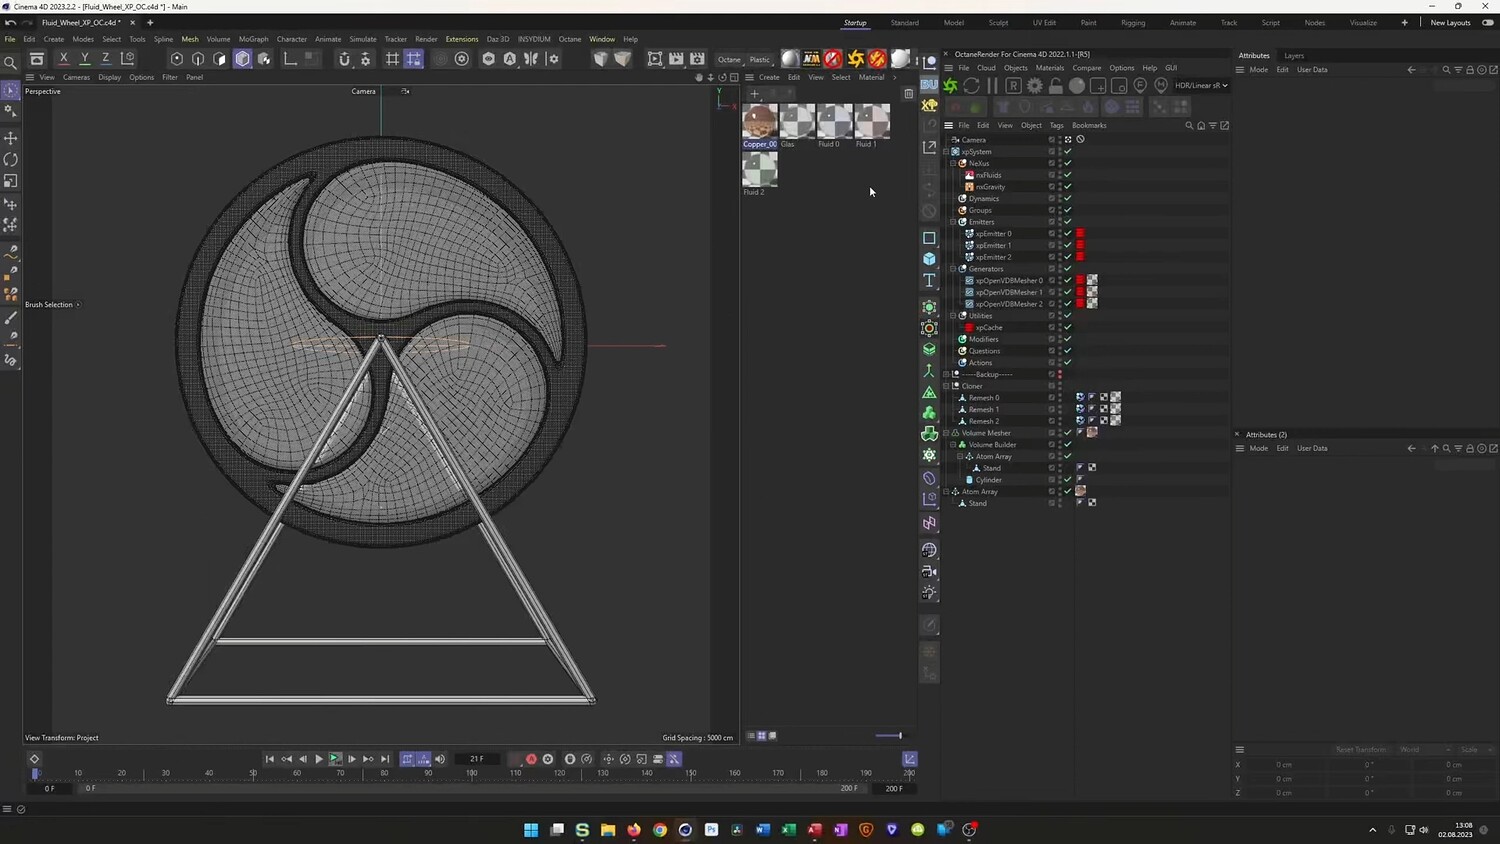Go to end of animation
Screen dimensions: 1500x844
(x=385, y=759)
